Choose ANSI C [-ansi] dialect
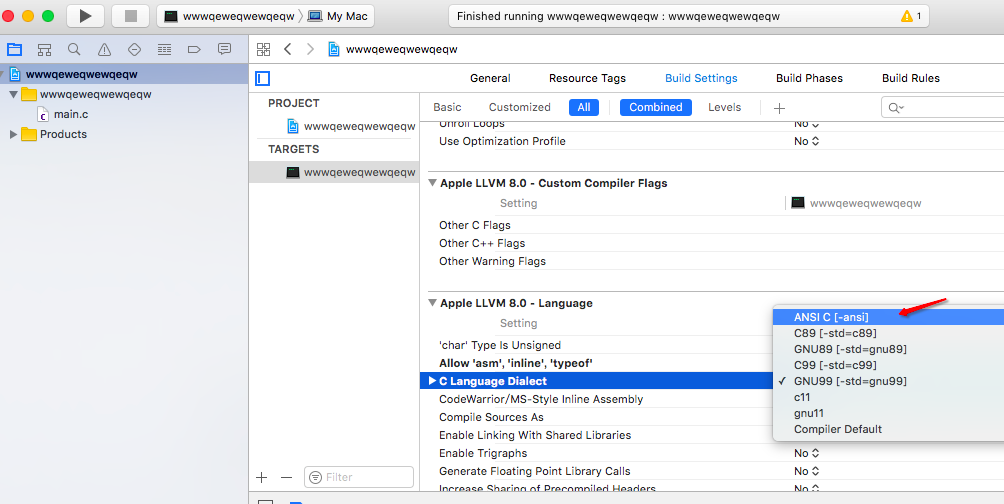Image resolution: width=1004 pixels, height=504 pixels. 889,317
